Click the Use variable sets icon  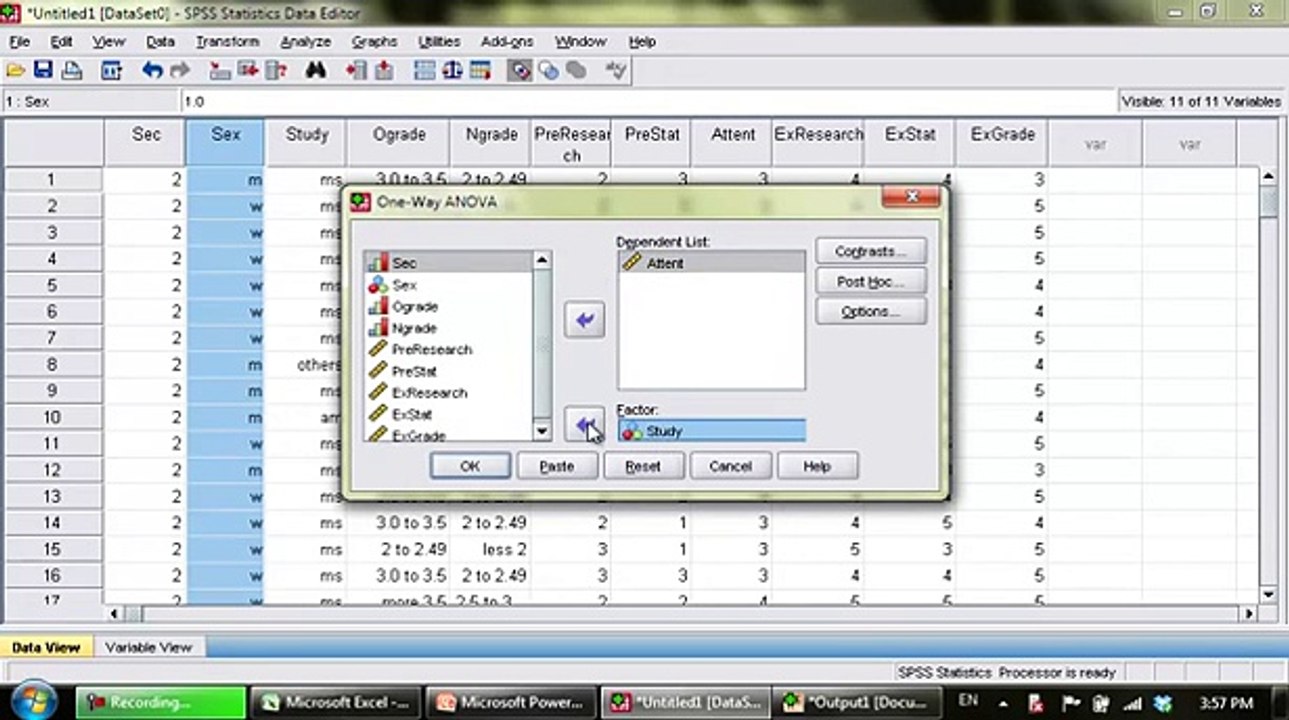coord(548,70)
